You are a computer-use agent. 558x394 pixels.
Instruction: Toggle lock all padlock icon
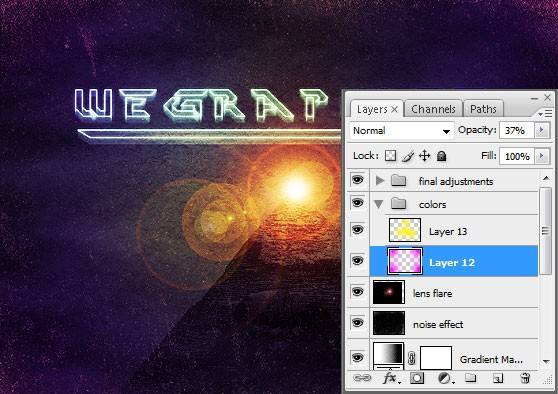[441, 156]
